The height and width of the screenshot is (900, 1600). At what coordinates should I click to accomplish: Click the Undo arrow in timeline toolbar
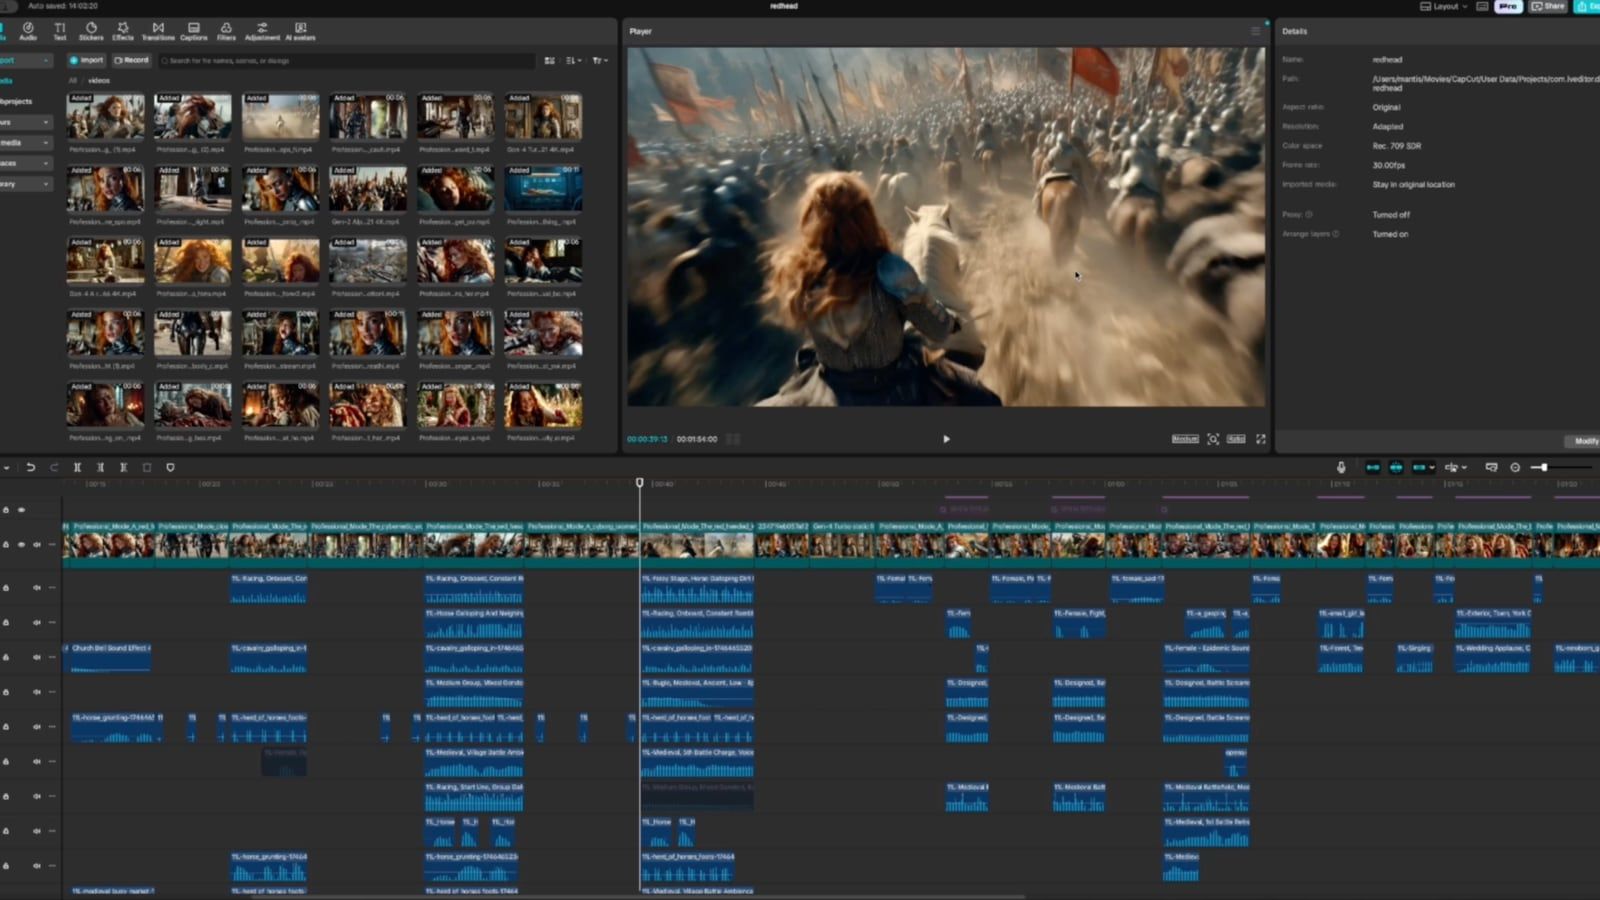(x=31, y=467)
